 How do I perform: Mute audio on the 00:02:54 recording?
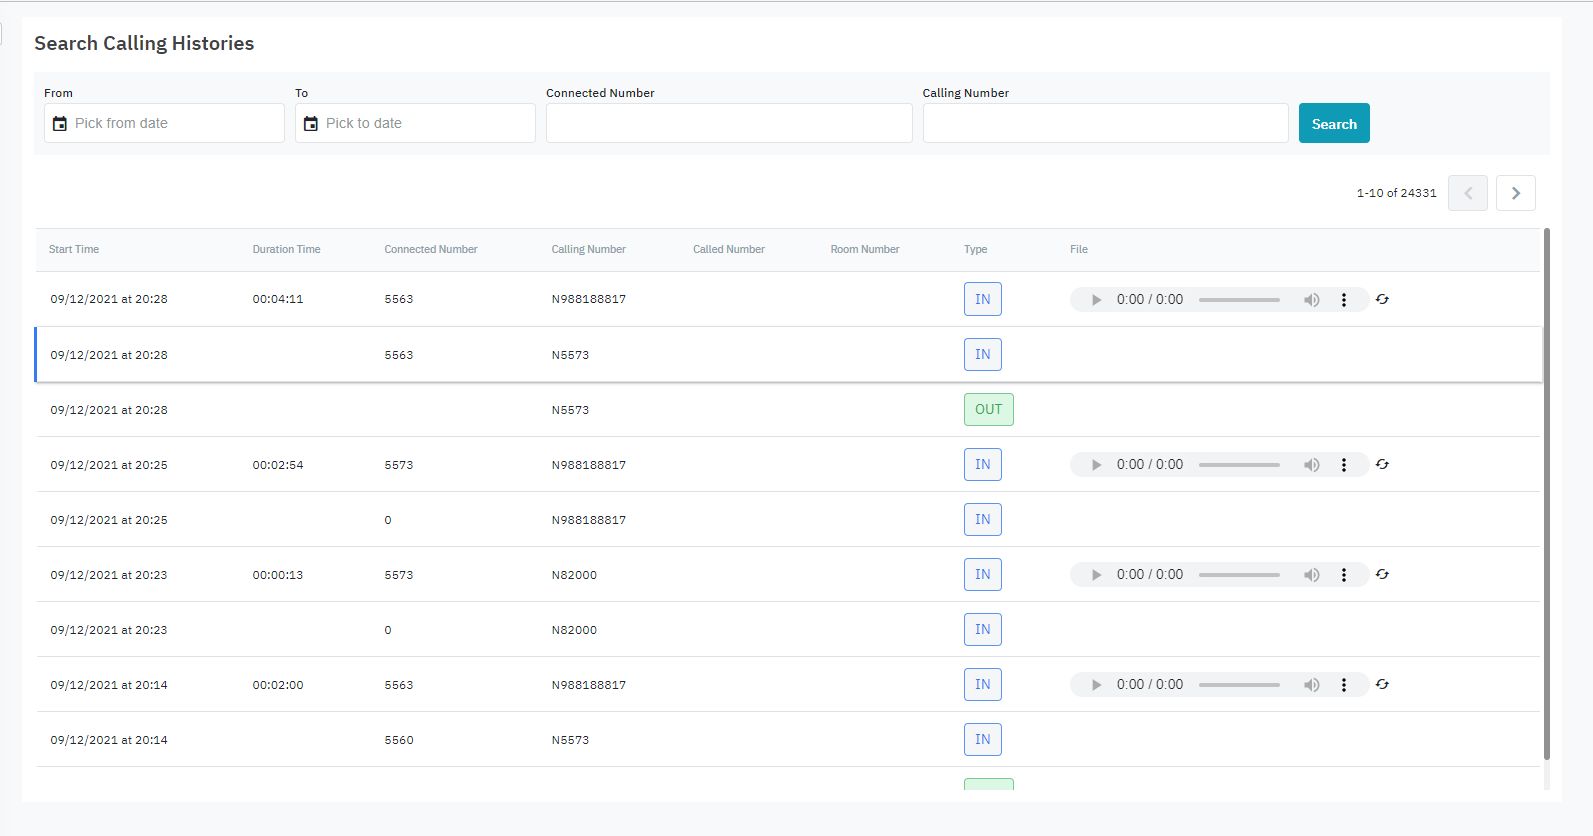(x=1311, y=465)
